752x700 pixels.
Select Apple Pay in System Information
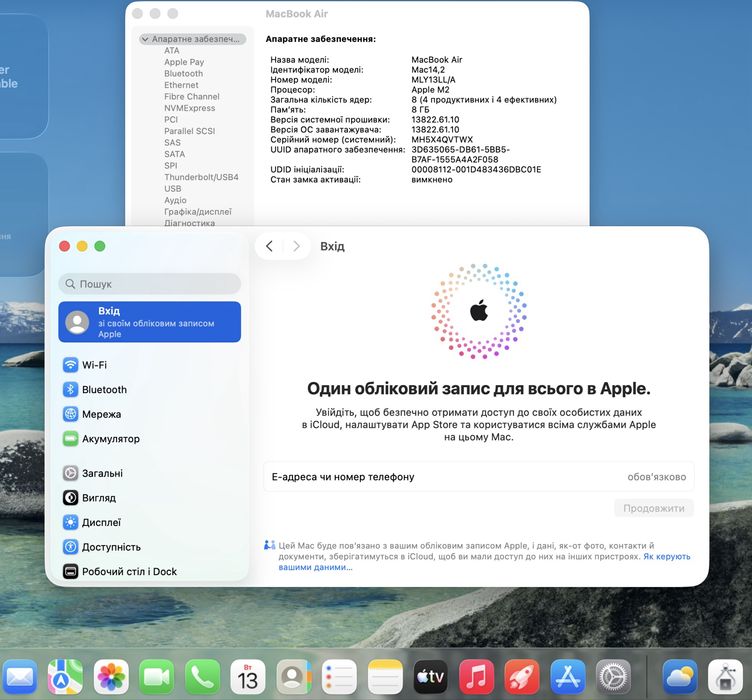184,62
